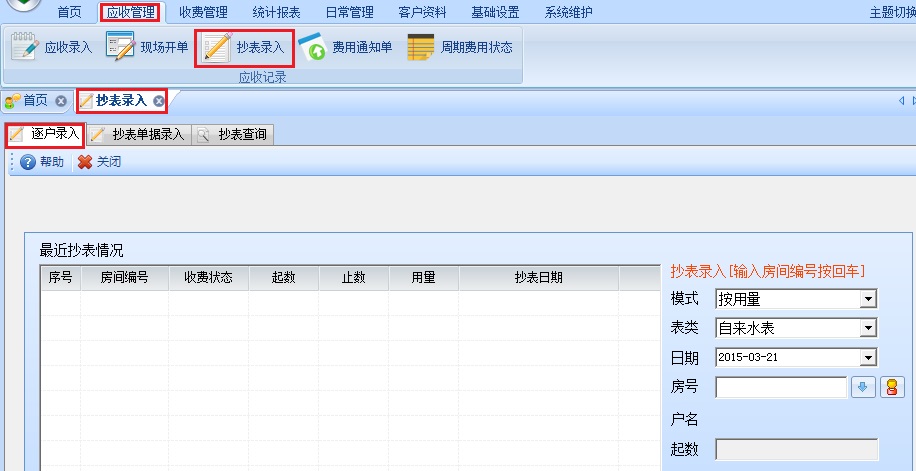The width and height of the screenshot is (916, 471).
Task: Click the 起数 column header
Action: (283, 278)
